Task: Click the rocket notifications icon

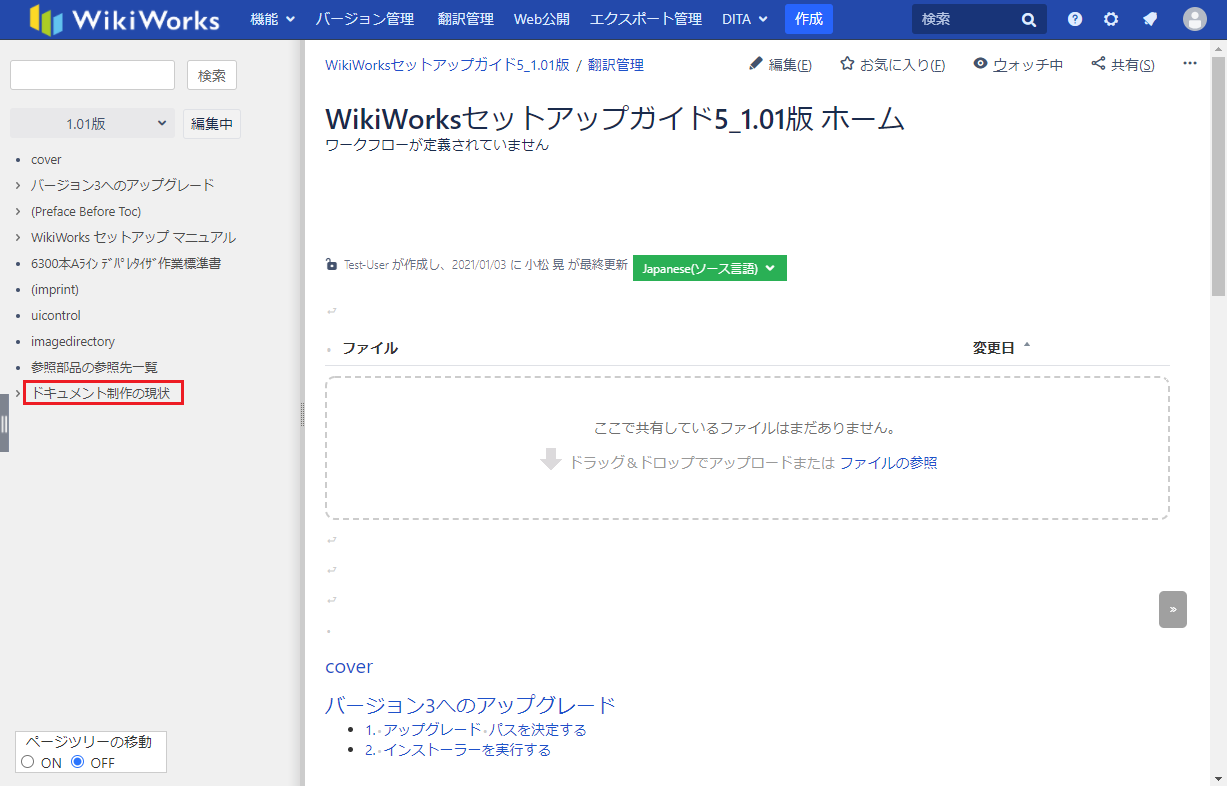Action: click(x=1150, y=19)
